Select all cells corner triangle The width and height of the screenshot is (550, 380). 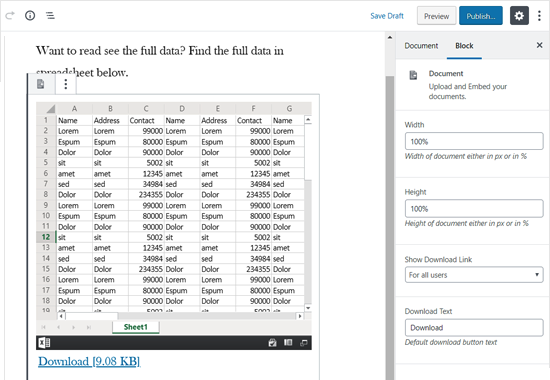tap(51, 108)
